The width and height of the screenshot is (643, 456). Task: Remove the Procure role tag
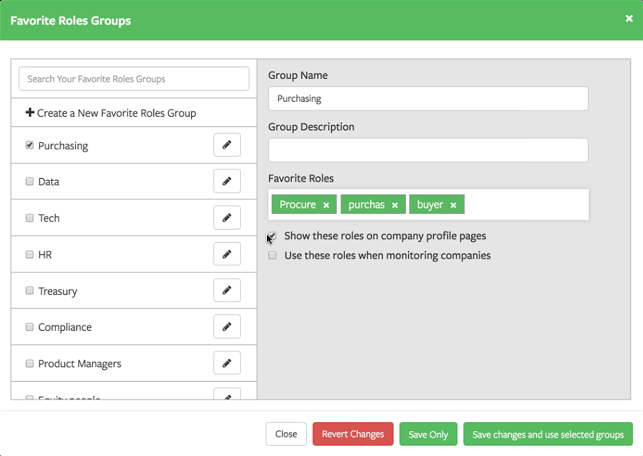(326, 205)
